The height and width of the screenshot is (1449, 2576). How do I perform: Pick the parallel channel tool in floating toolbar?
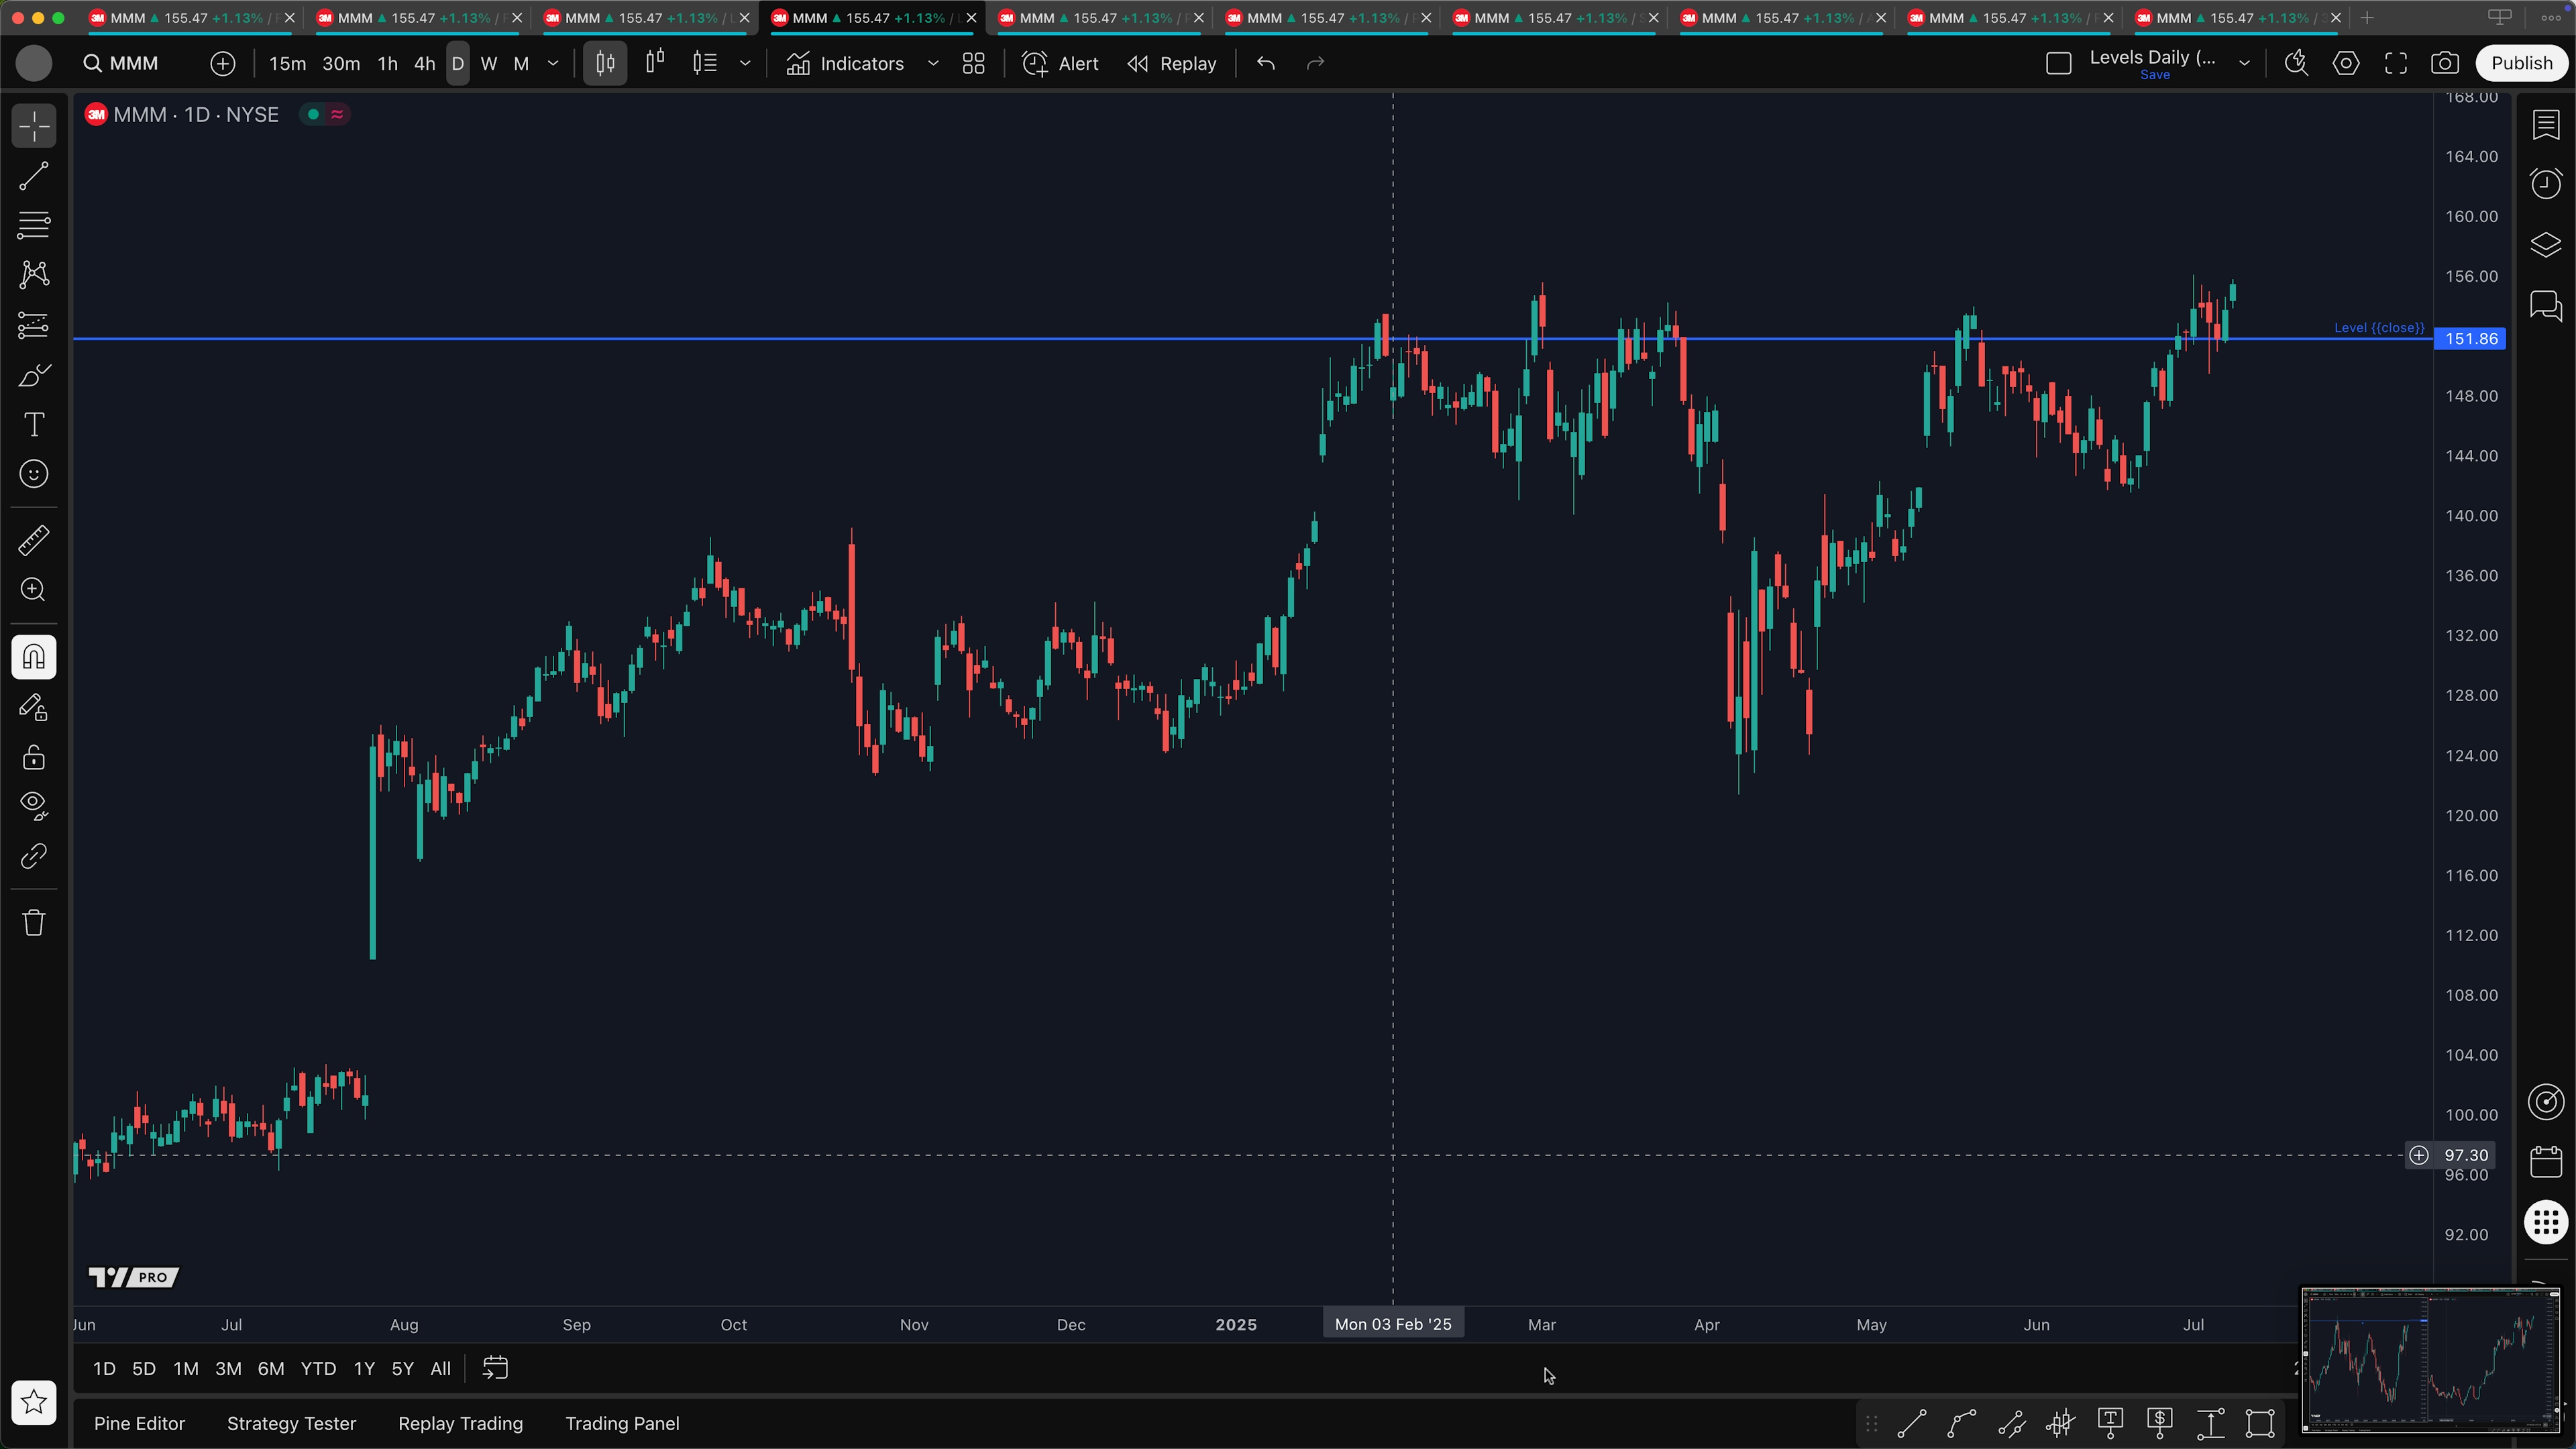[2011, 1423]
